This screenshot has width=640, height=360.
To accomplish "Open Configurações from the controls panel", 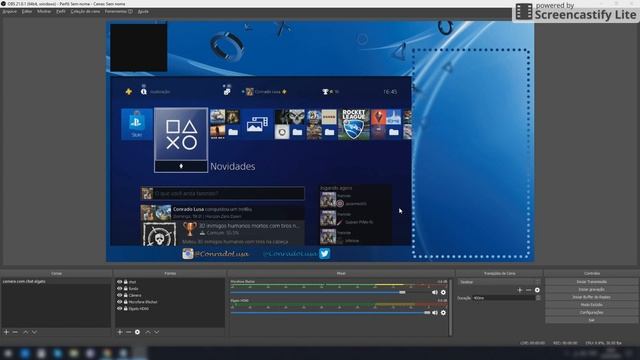I will pos(591,313).
